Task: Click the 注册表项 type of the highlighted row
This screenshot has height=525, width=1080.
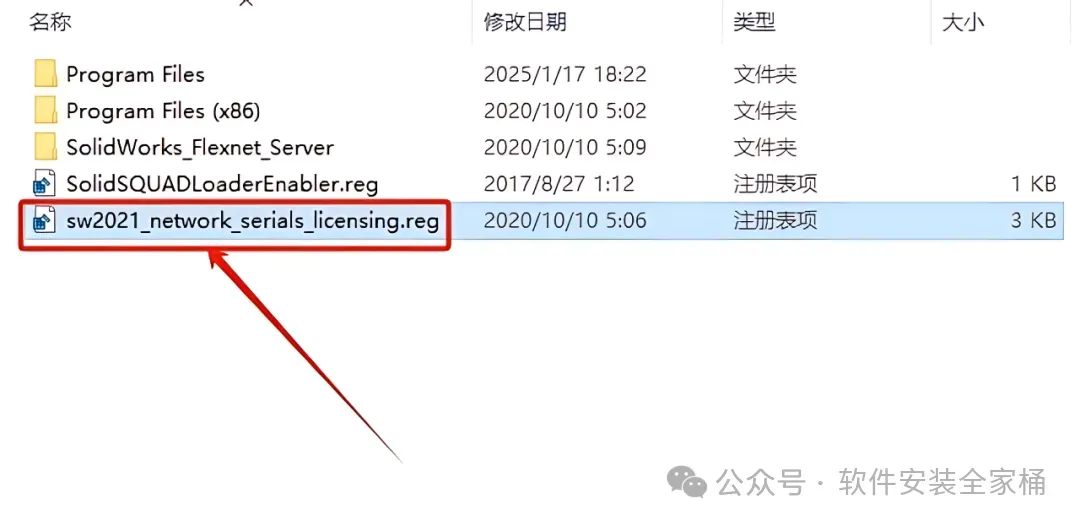Action: (x=775, y=221)
